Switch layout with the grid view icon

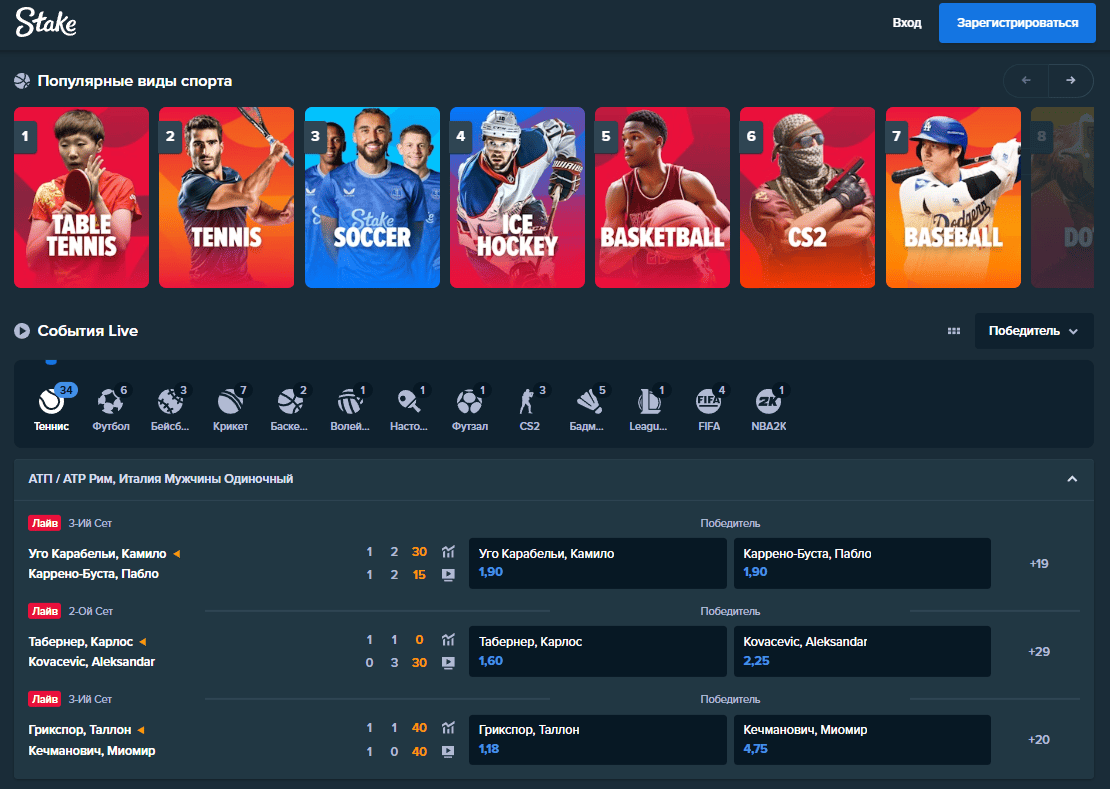click(954, 331)
